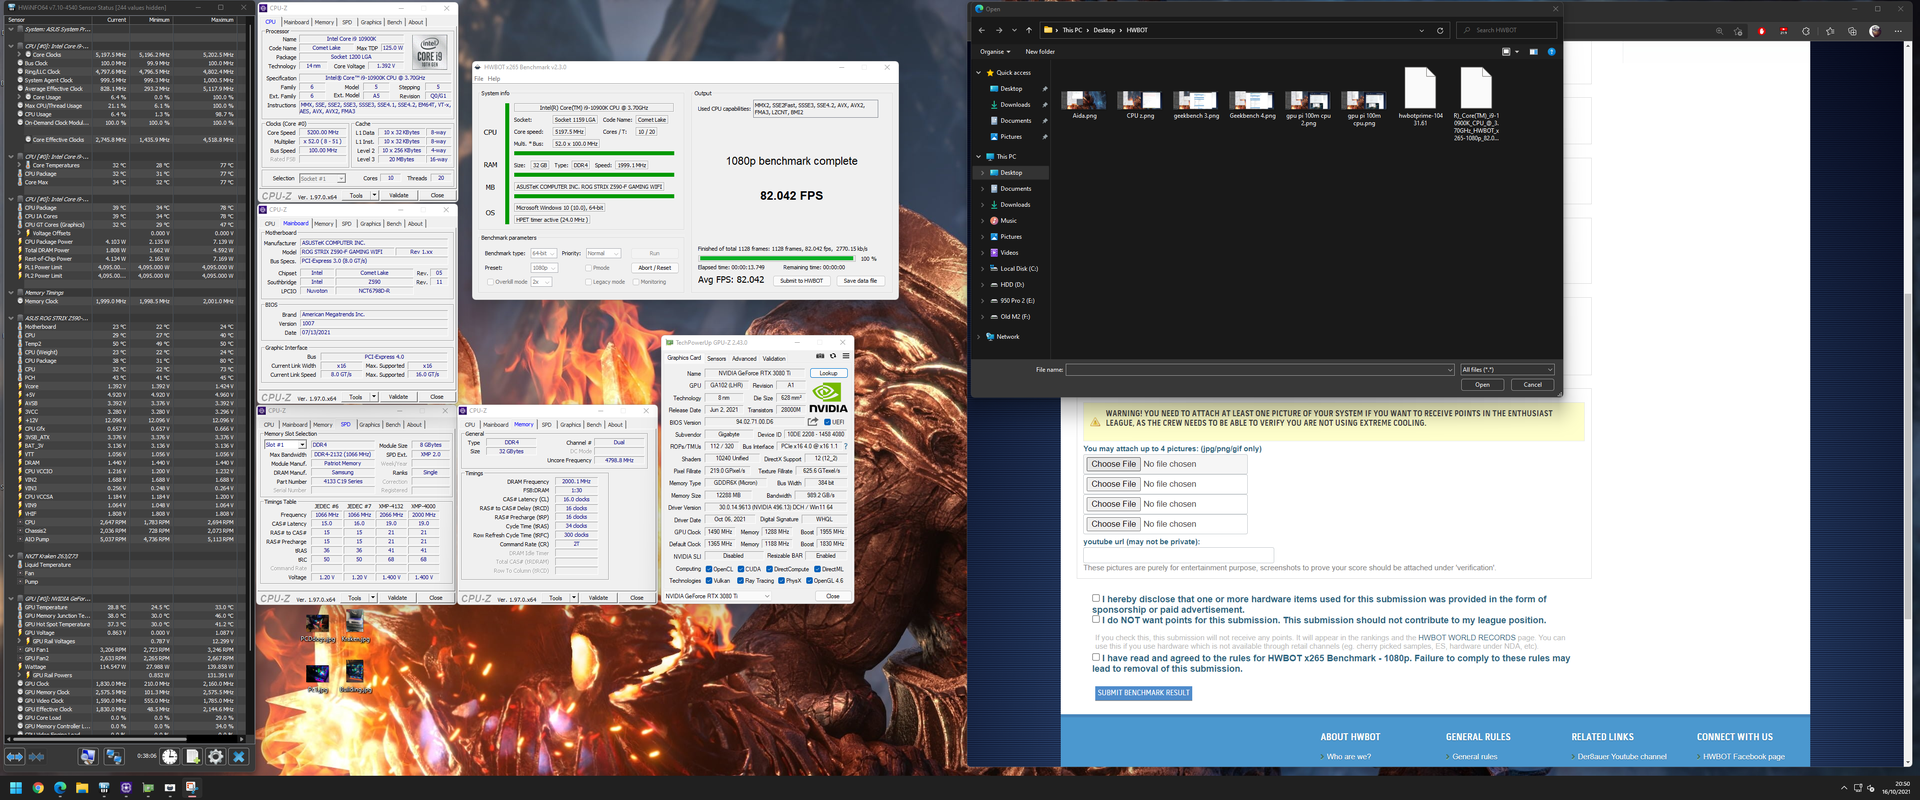This screenshot has height=800, width=1920.
Task: Click Save data file button
Action: 860,281
